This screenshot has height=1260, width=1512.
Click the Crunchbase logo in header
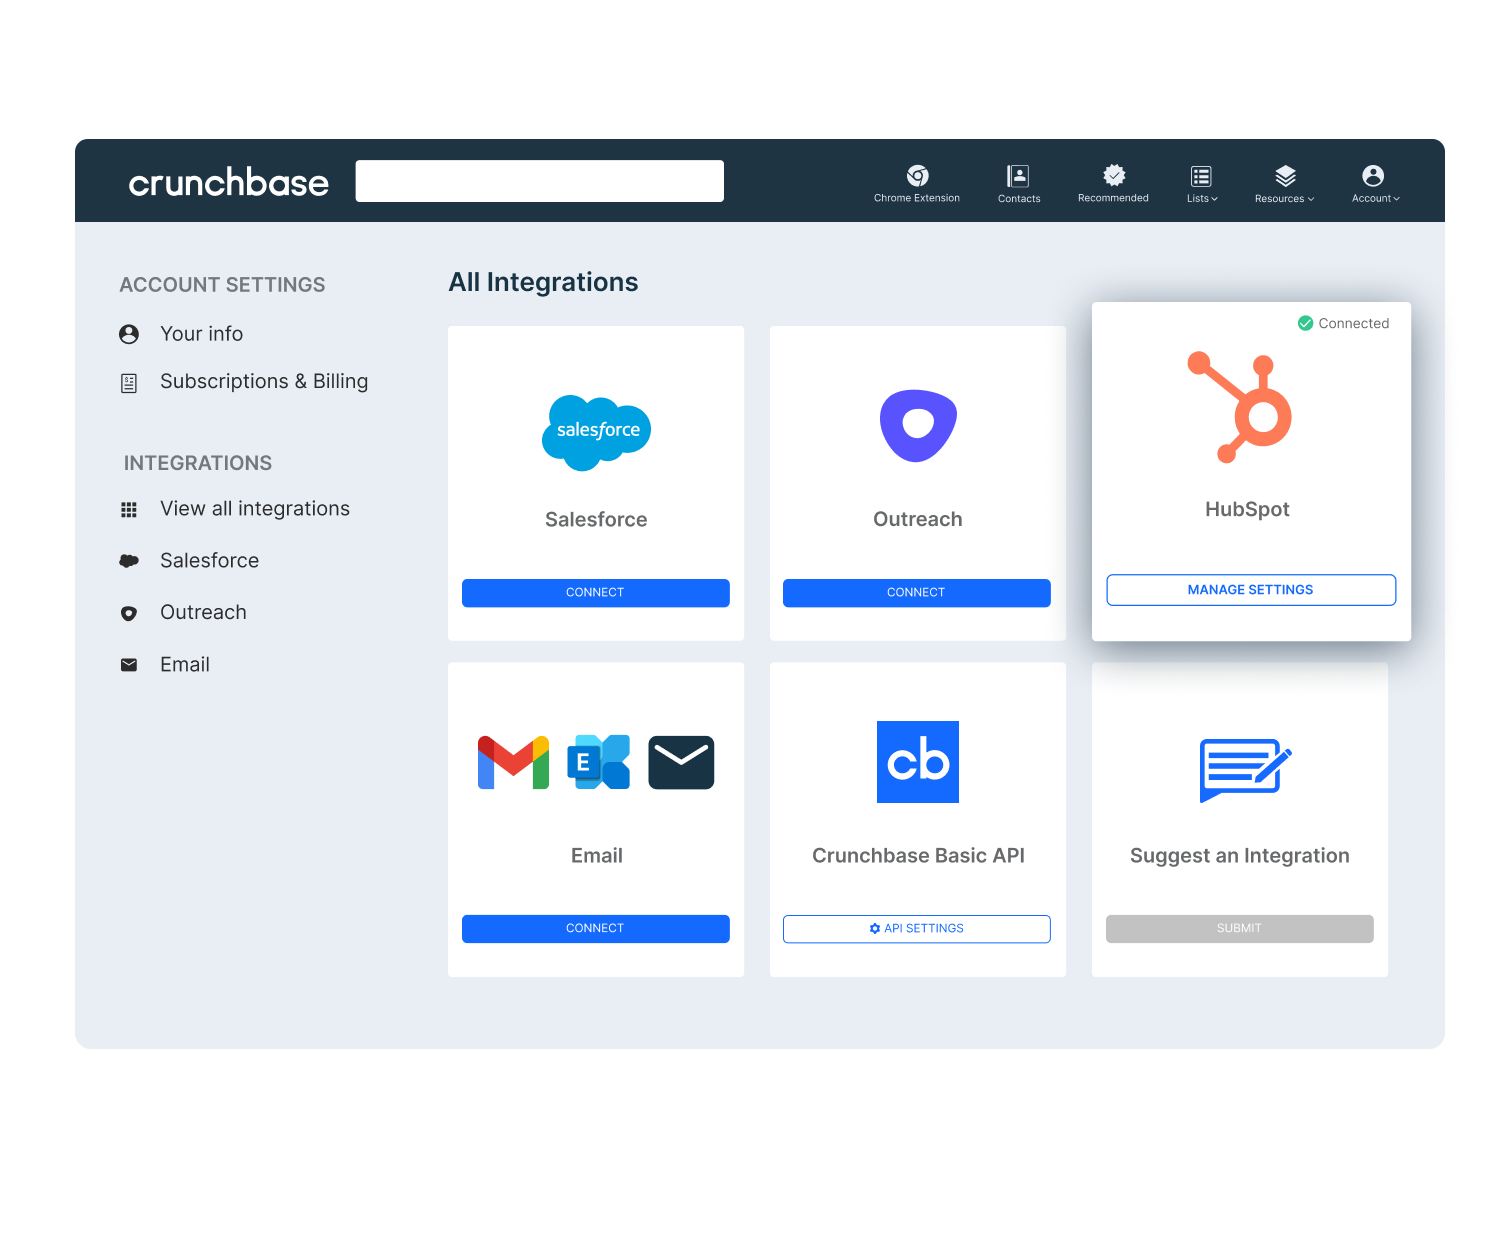[x=228, y=182]
